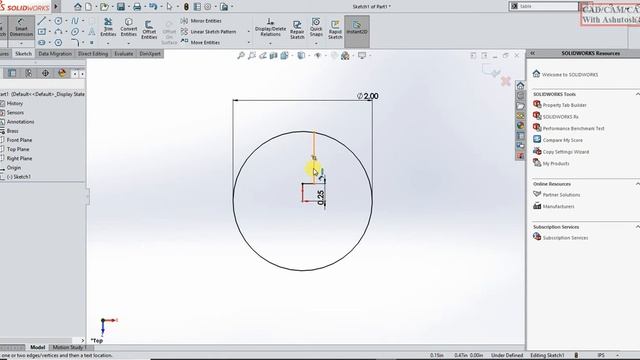Screen dimensions: 640x360
Task: Open Move Entities dropdown arrow
Action: (249, 42)
